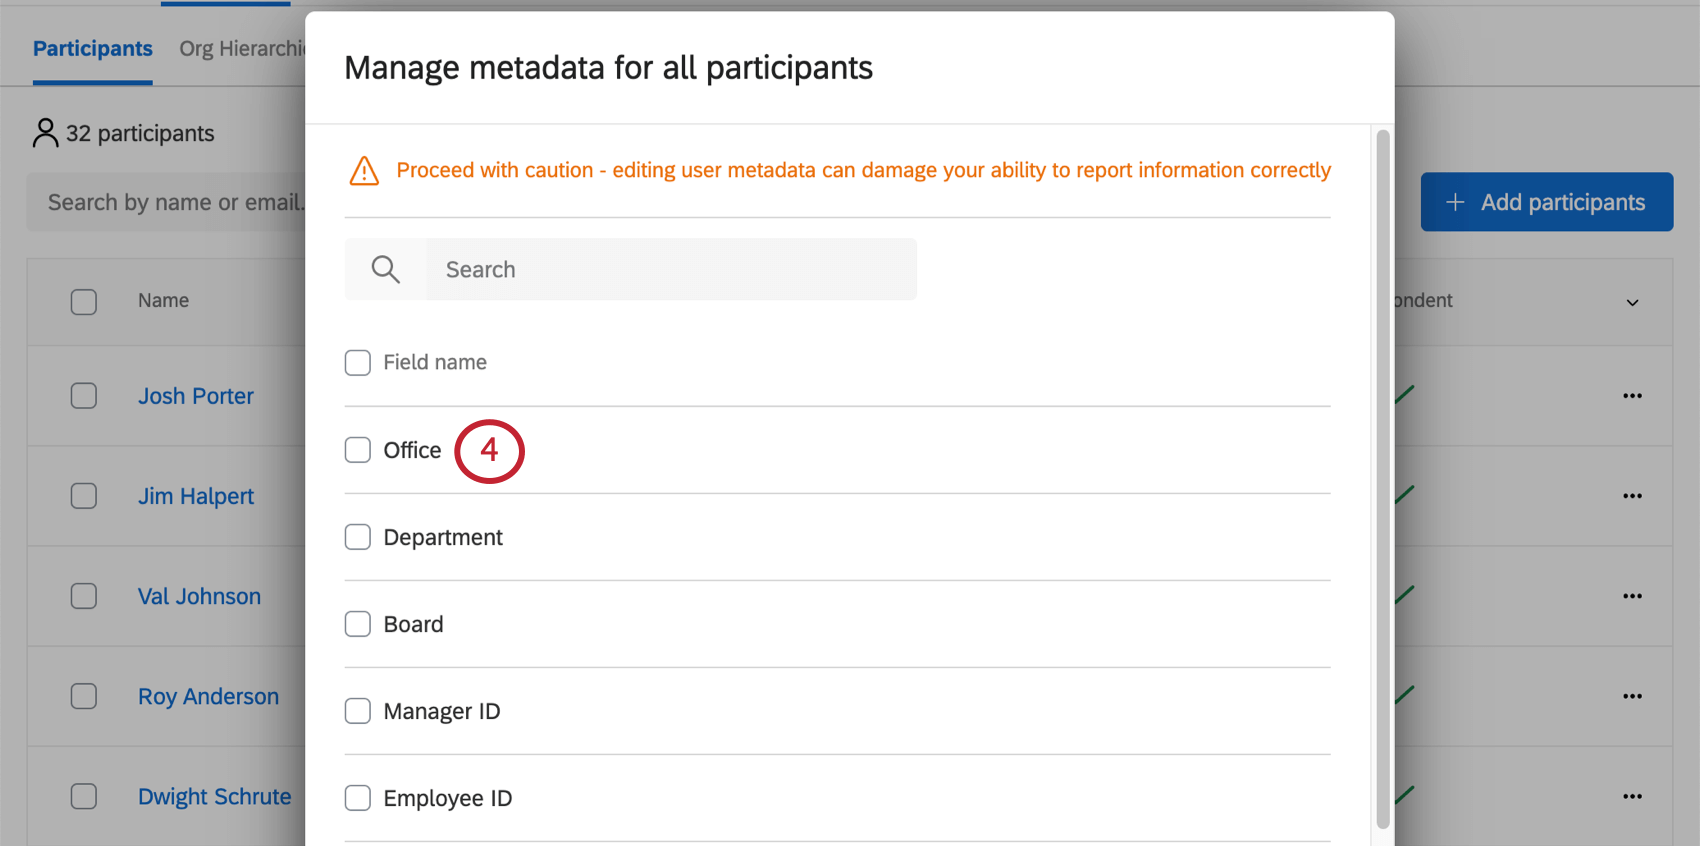Click the metadata Search input field
This screenshot has height=846, width=1700.
coord(670,269)
